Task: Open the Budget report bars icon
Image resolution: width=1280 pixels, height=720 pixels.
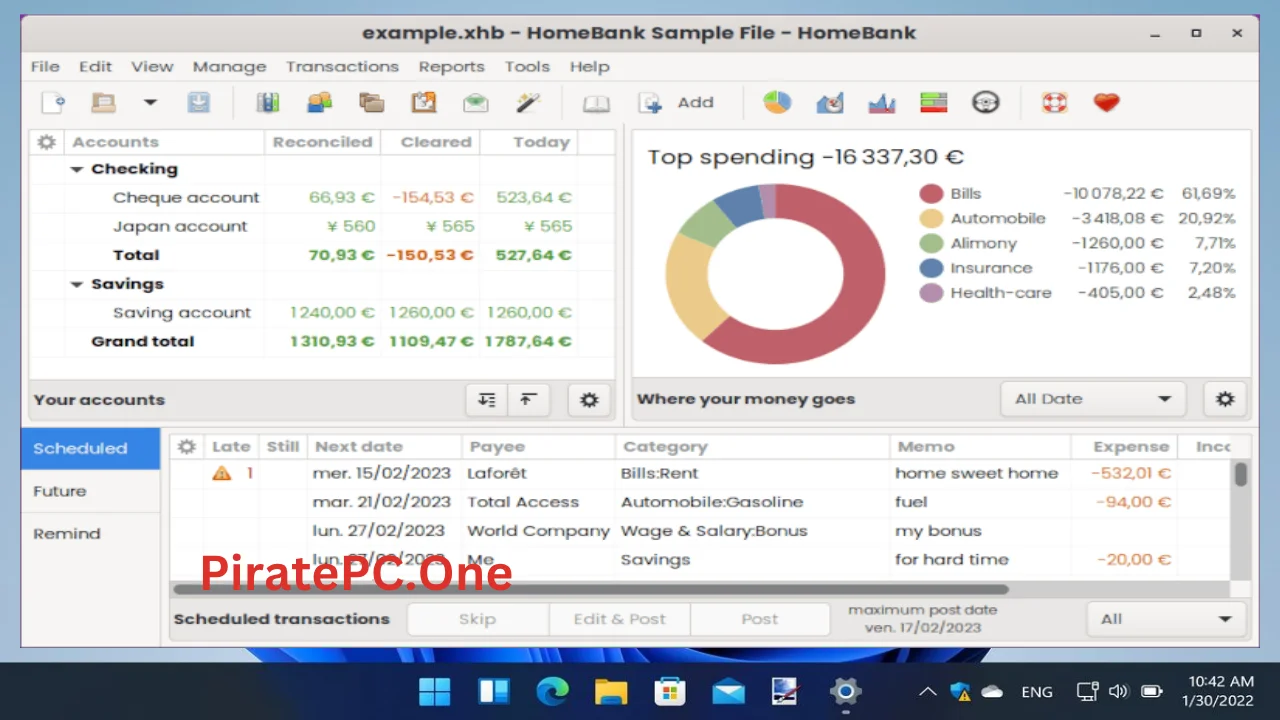Action: (x=934, y=102)
